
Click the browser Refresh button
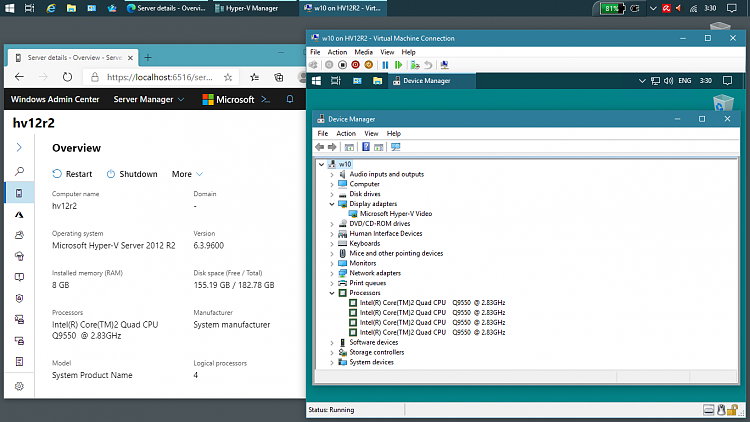pos(67,77)
